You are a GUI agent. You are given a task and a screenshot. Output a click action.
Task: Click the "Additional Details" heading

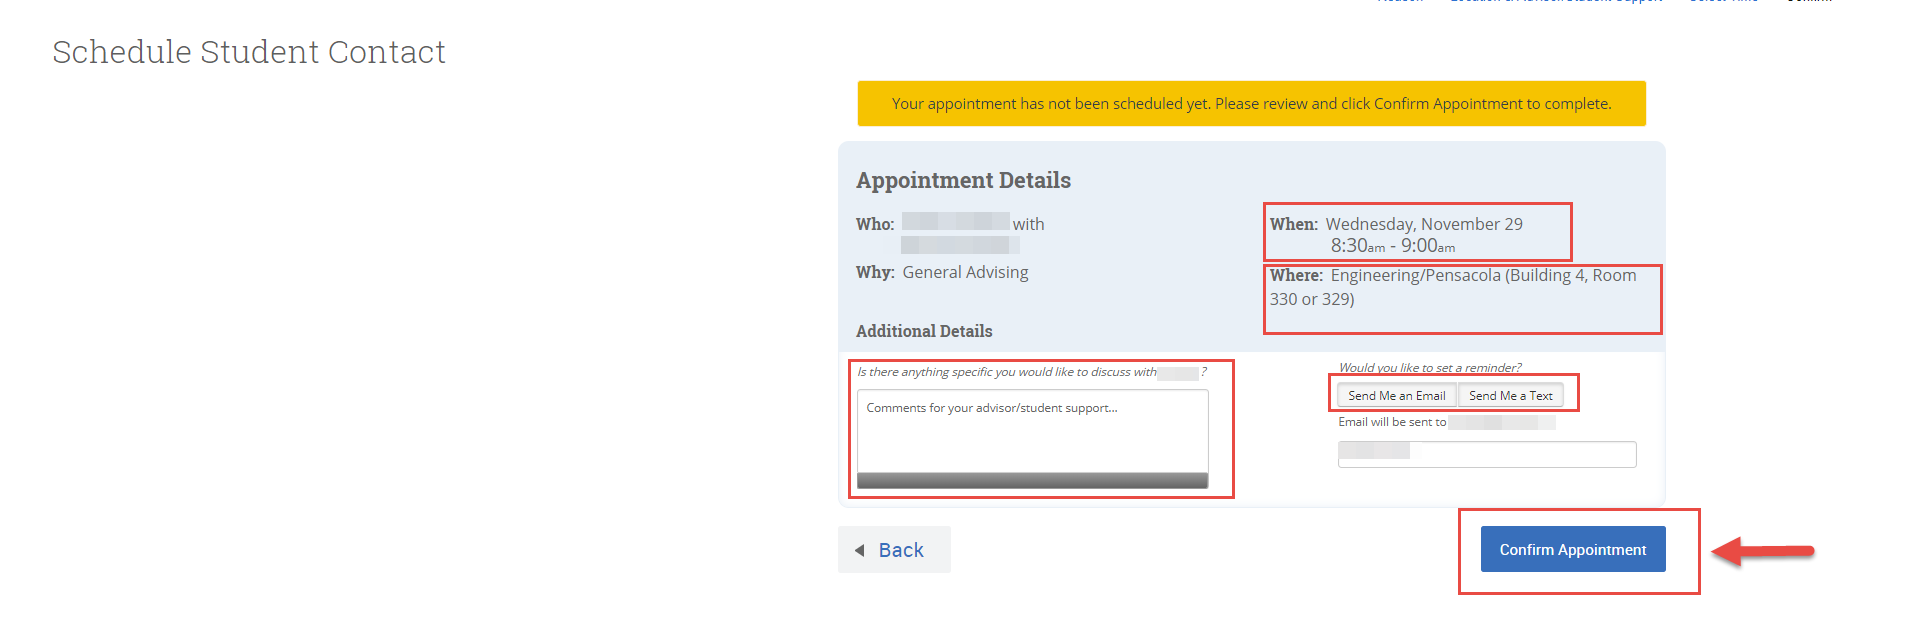[924, 331]
